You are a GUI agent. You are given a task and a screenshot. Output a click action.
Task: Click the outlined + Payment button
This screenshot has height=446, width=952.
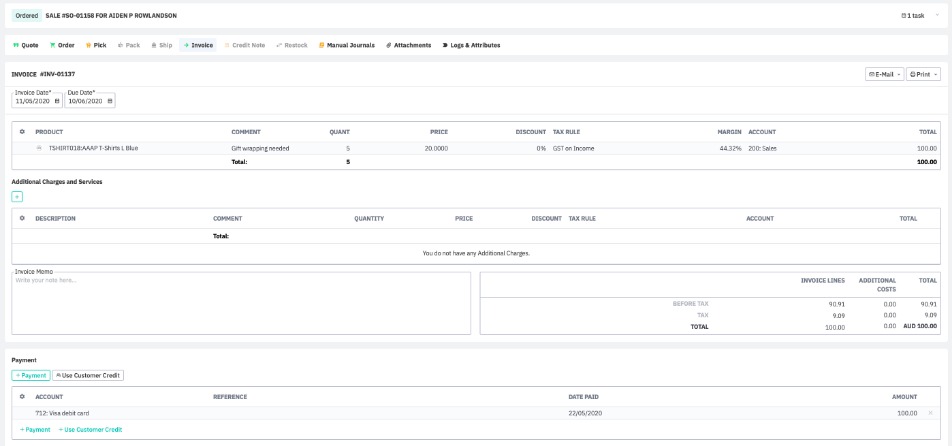coord(29,375)
